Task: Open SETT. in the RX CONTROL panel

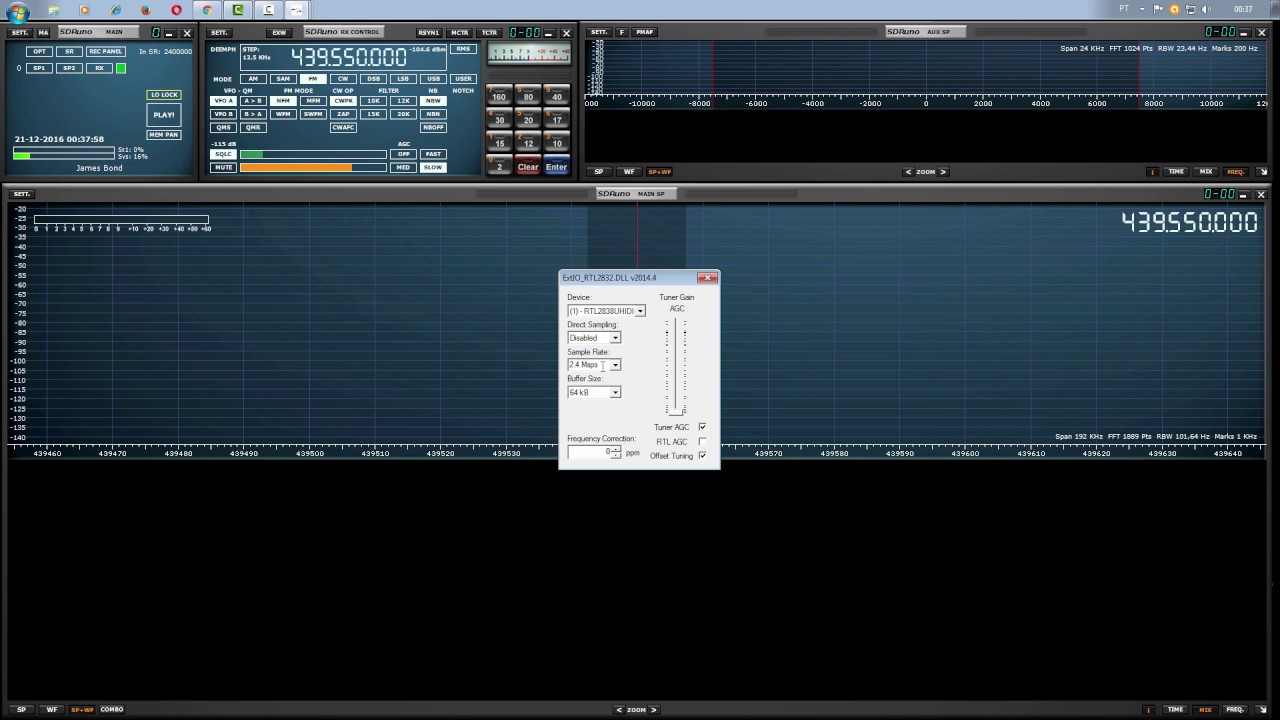Action: click(220, 32)
